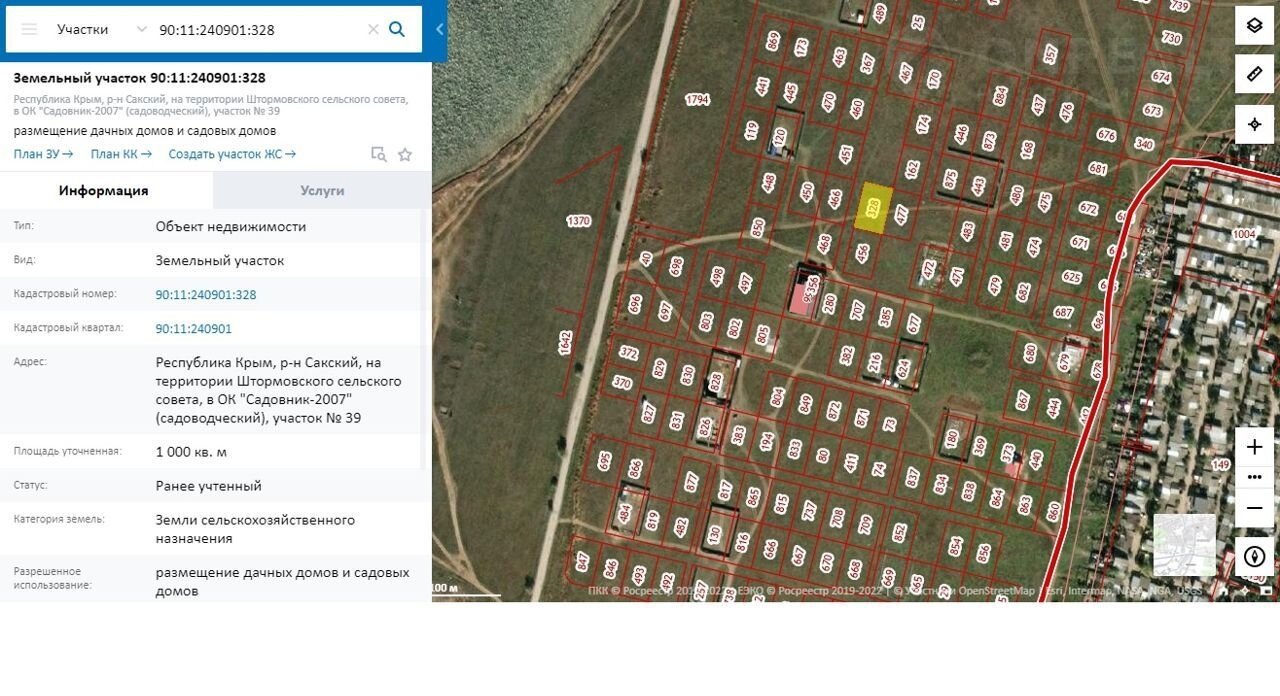Select the Информация tab
This screenshot has height=696, width=1280.
point(103,190)
